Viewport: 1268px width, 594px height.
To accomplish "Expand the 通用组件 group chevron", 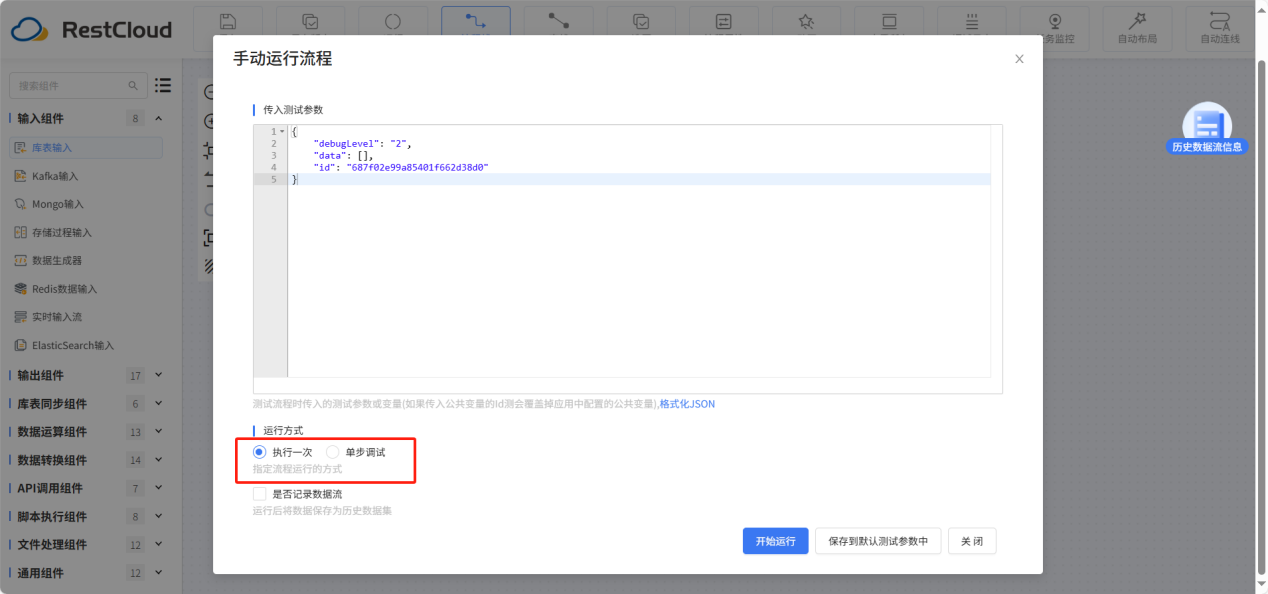I will tap(159, 573).
